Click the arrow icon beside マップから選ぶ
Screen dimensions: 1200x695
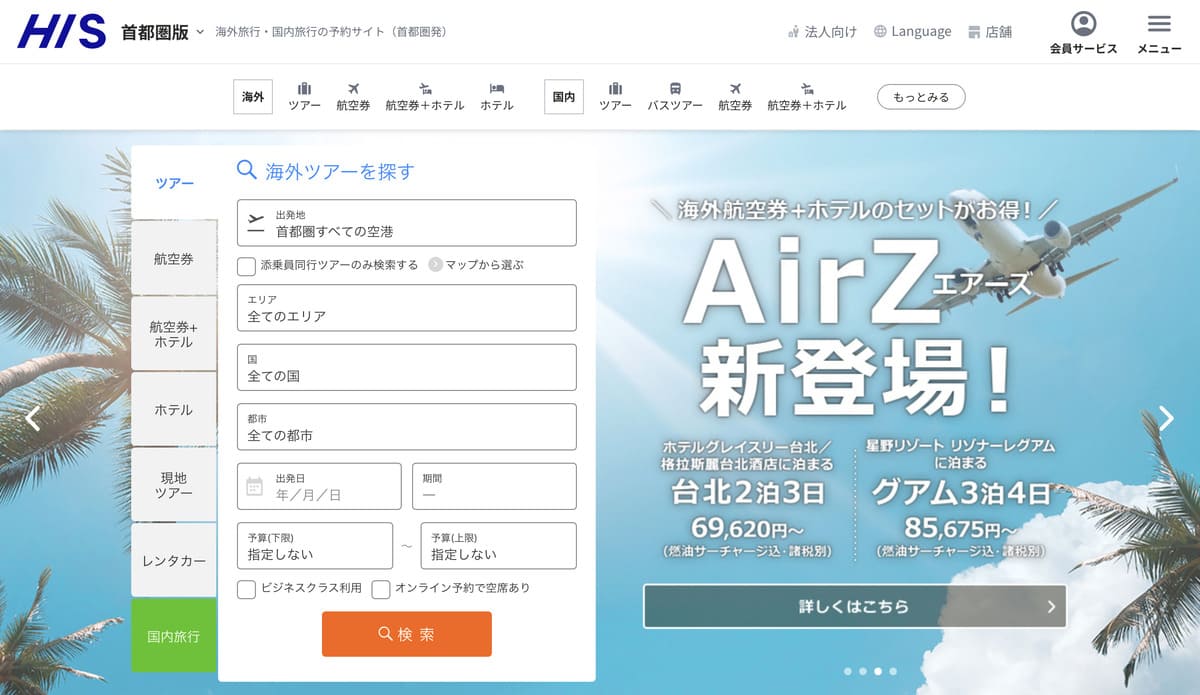coord(435,265)
